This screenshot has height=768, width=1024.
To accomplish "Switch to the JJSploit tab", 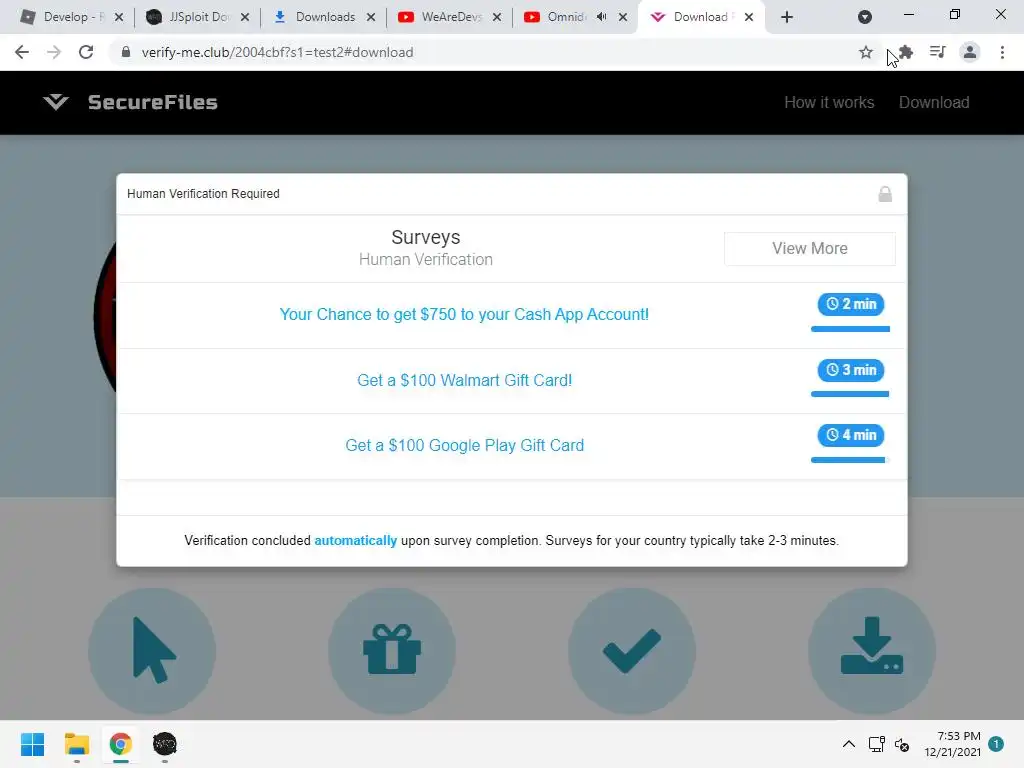I will (198, 17).
